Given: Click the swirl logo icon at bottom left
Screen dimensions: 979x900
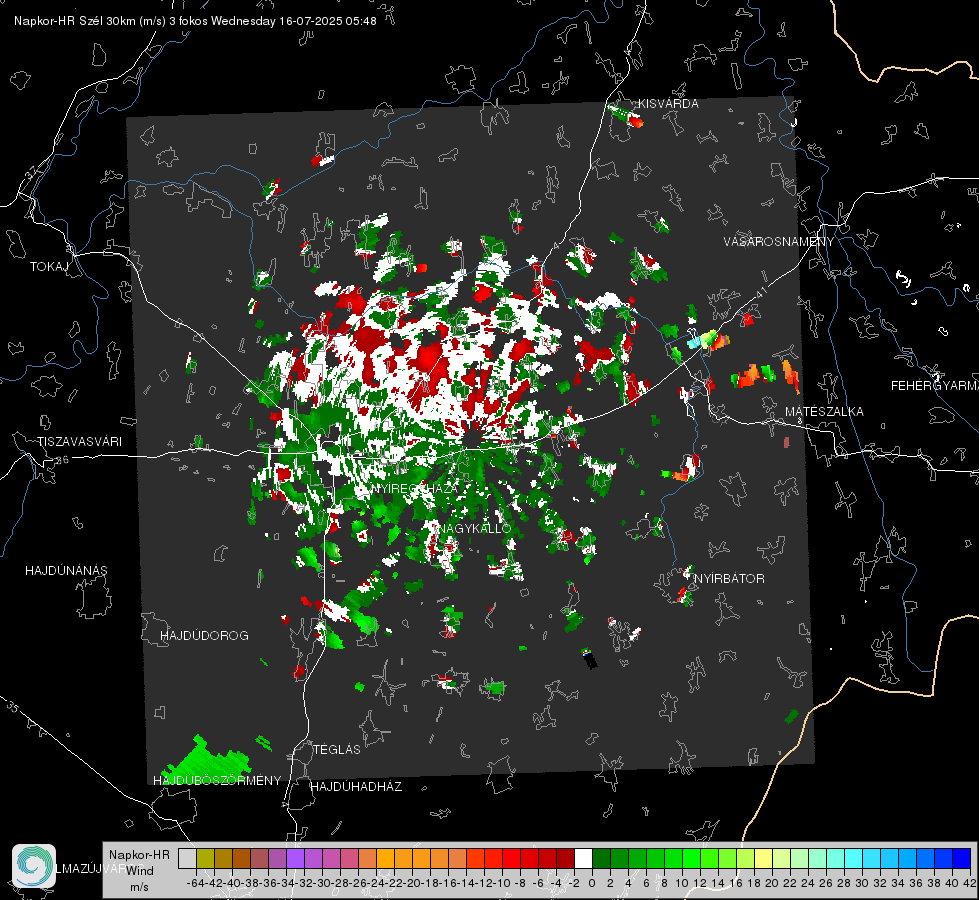Looking at the screenshot, I should click(x=34, y=866).
